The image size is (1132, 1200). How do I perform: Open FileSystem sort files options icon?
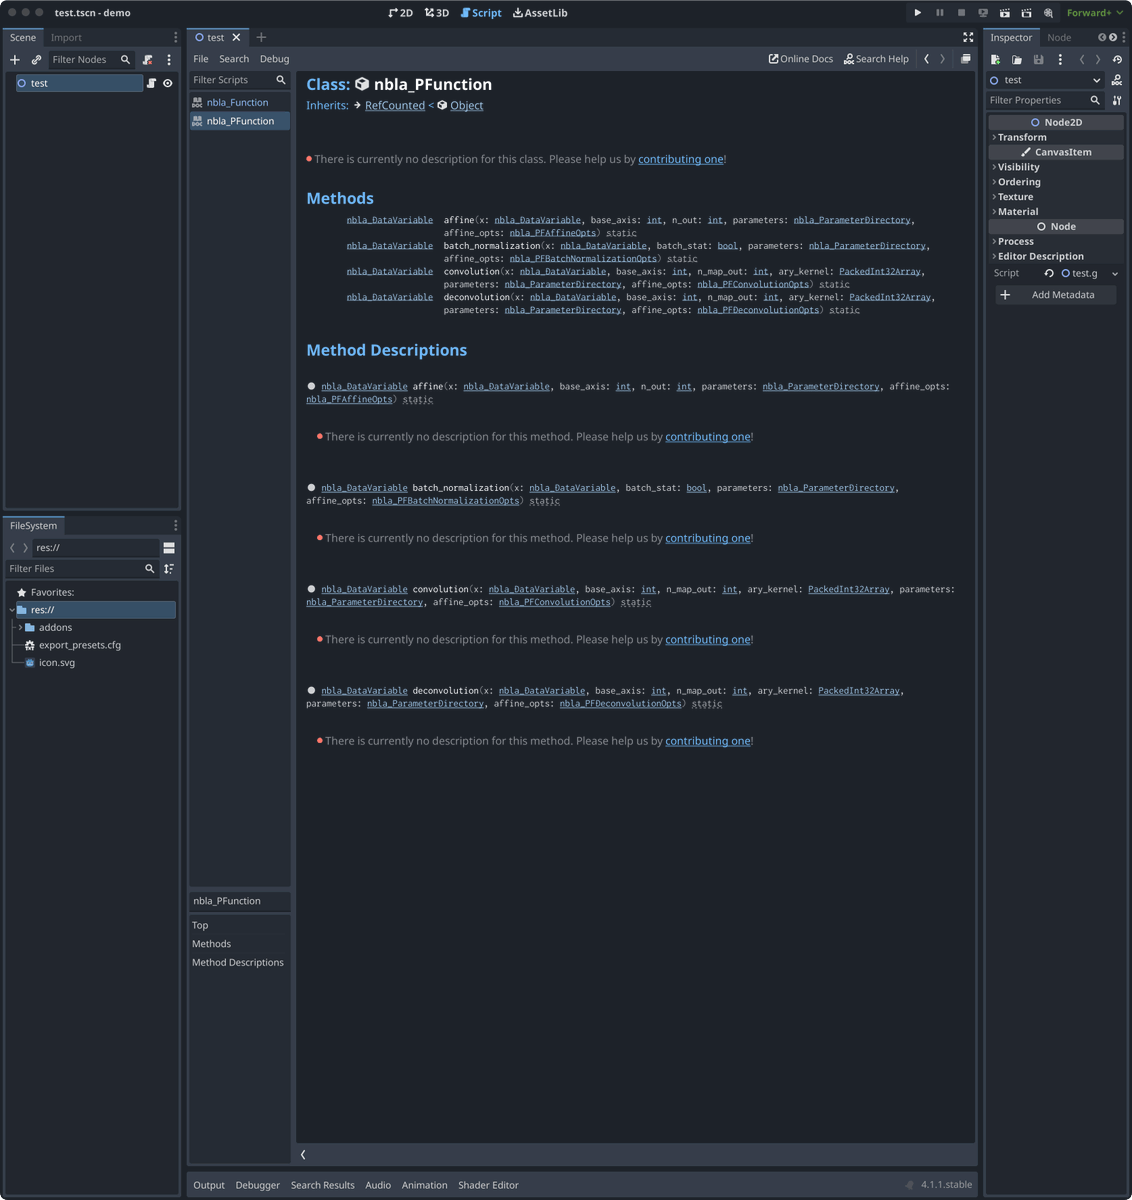click(x=169, y=568)
